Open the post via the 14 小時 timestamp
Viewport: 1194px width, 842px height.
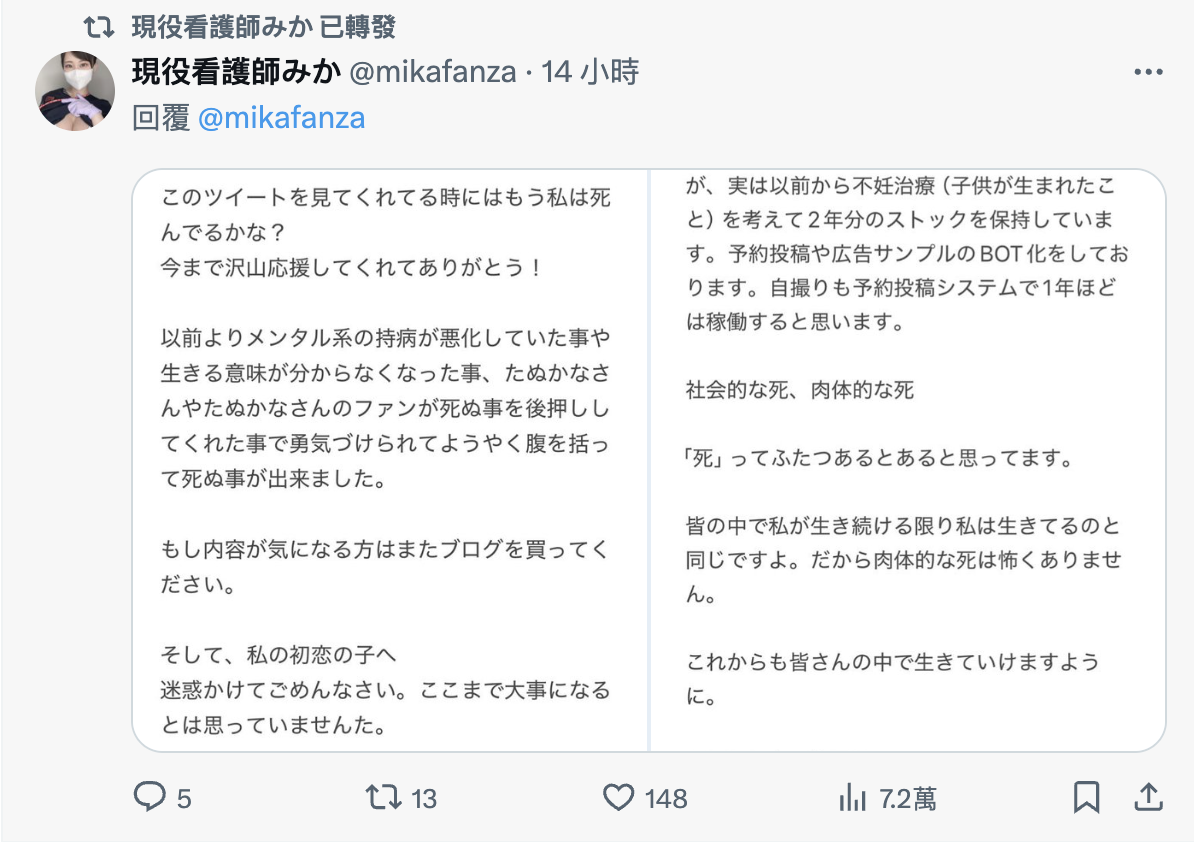point(589,72)
